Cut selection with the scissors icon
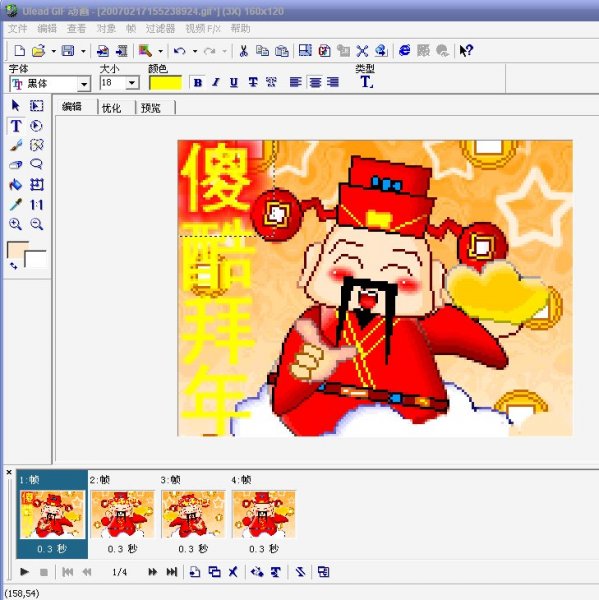599x600 pixels. tap(243, 51)
